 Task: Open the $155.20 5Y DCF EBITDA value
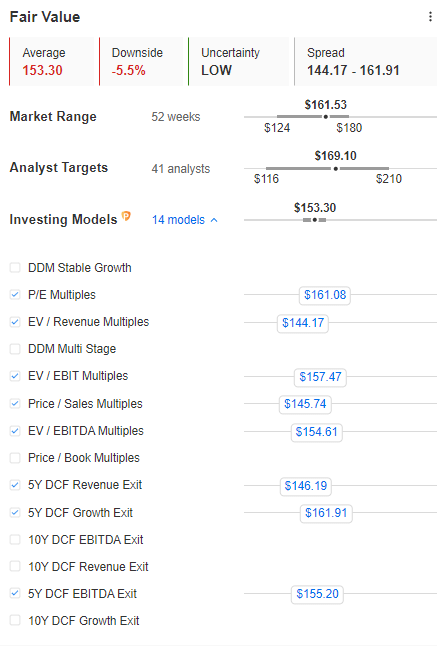pyautogui.click(x=317, y=594)
